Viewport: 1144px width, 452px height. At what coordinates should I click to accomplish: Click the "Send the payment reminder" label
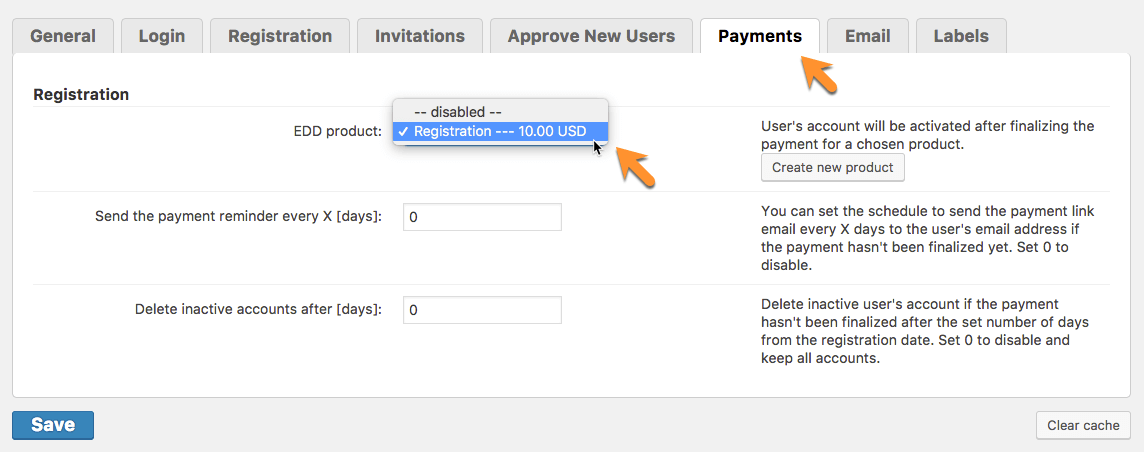pyautogui.click(x=239, y=217)
